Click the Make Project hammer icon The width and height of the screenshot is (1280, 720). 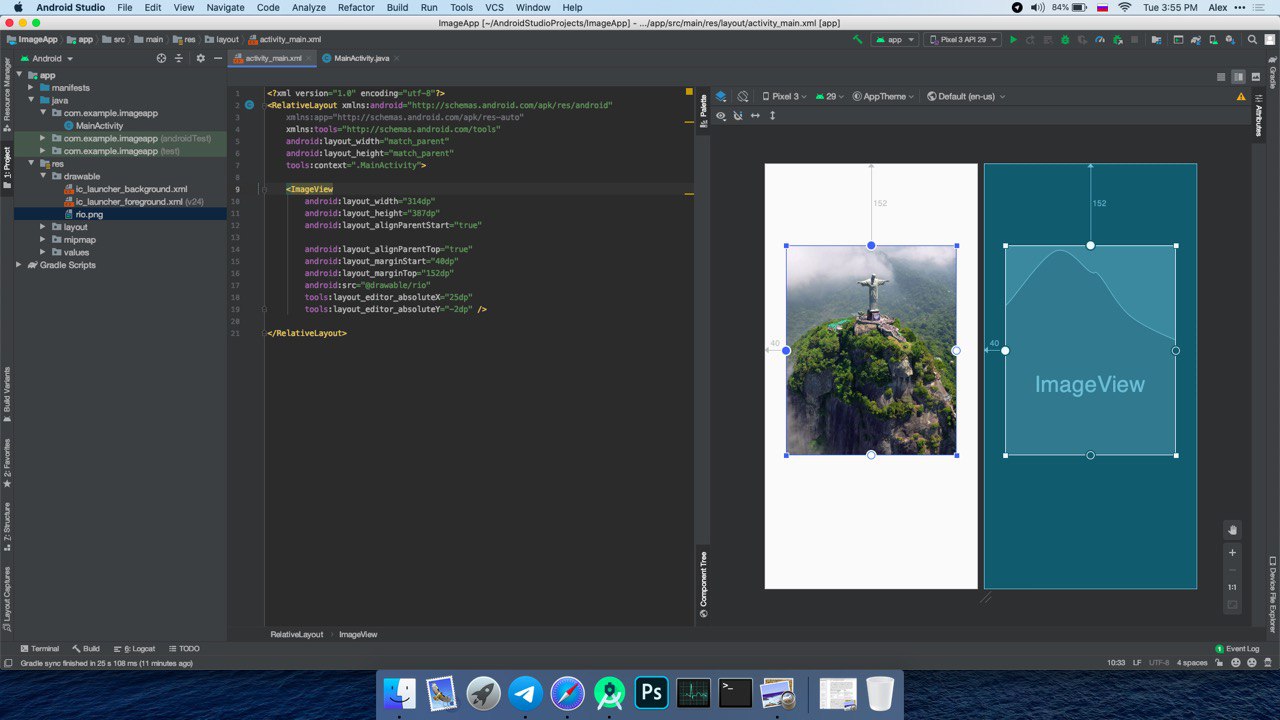(857, 40)
